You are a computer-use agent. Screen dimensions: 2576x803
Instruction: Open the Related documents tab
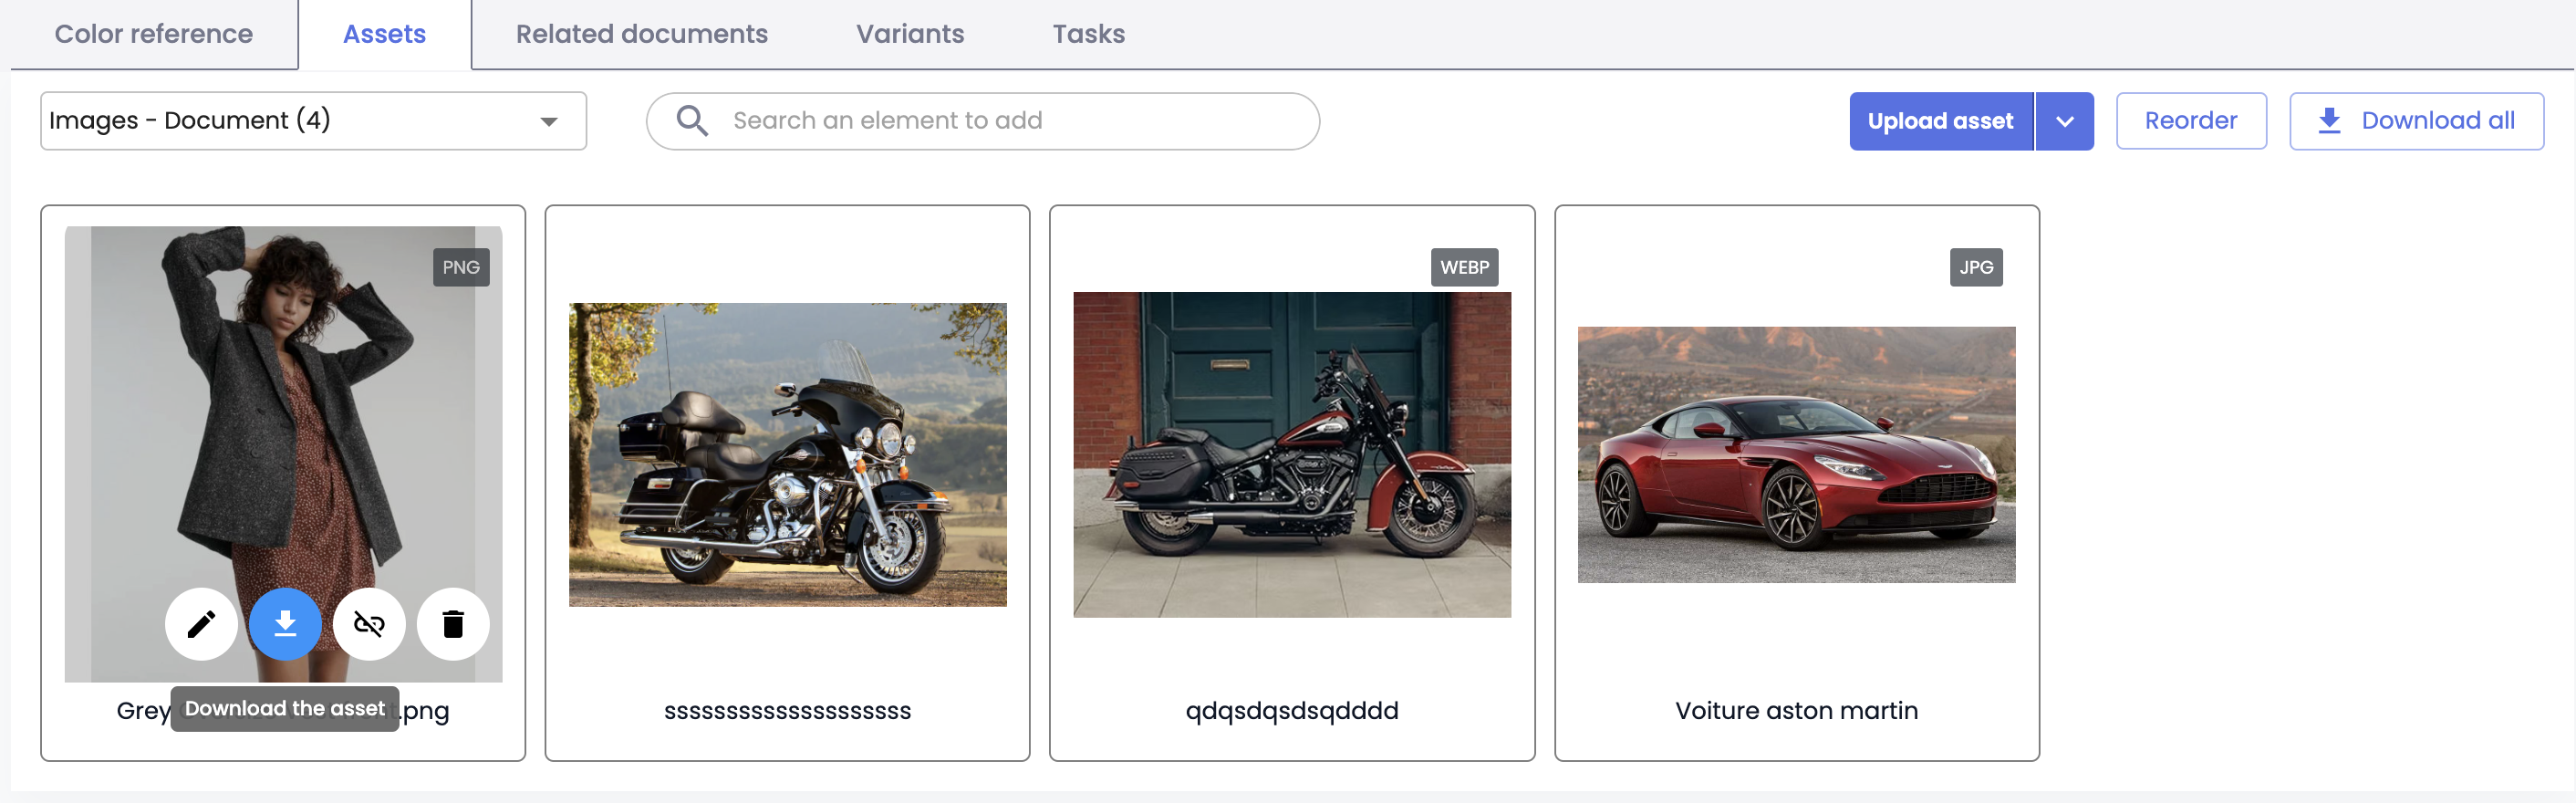point(641,34)
